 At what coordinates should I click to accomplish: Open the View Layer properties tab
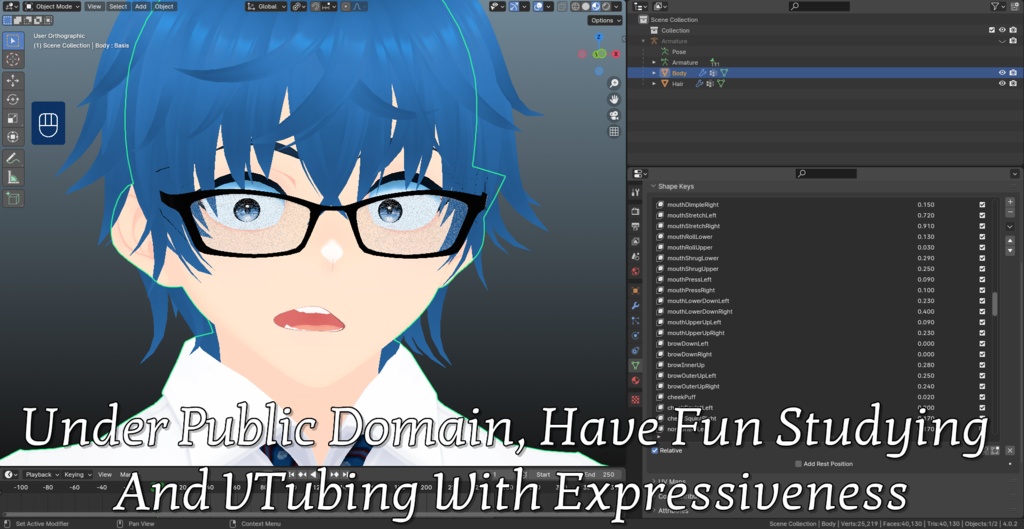[x=635, y=242]
